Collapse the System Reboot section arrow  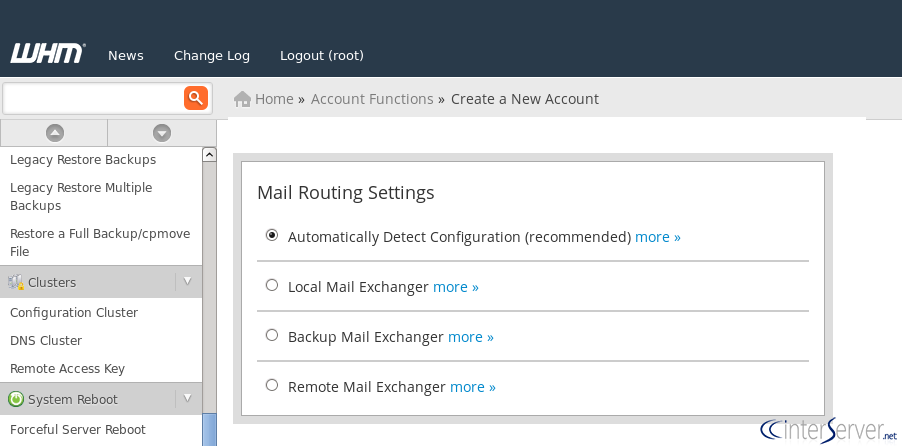point(187,398)
